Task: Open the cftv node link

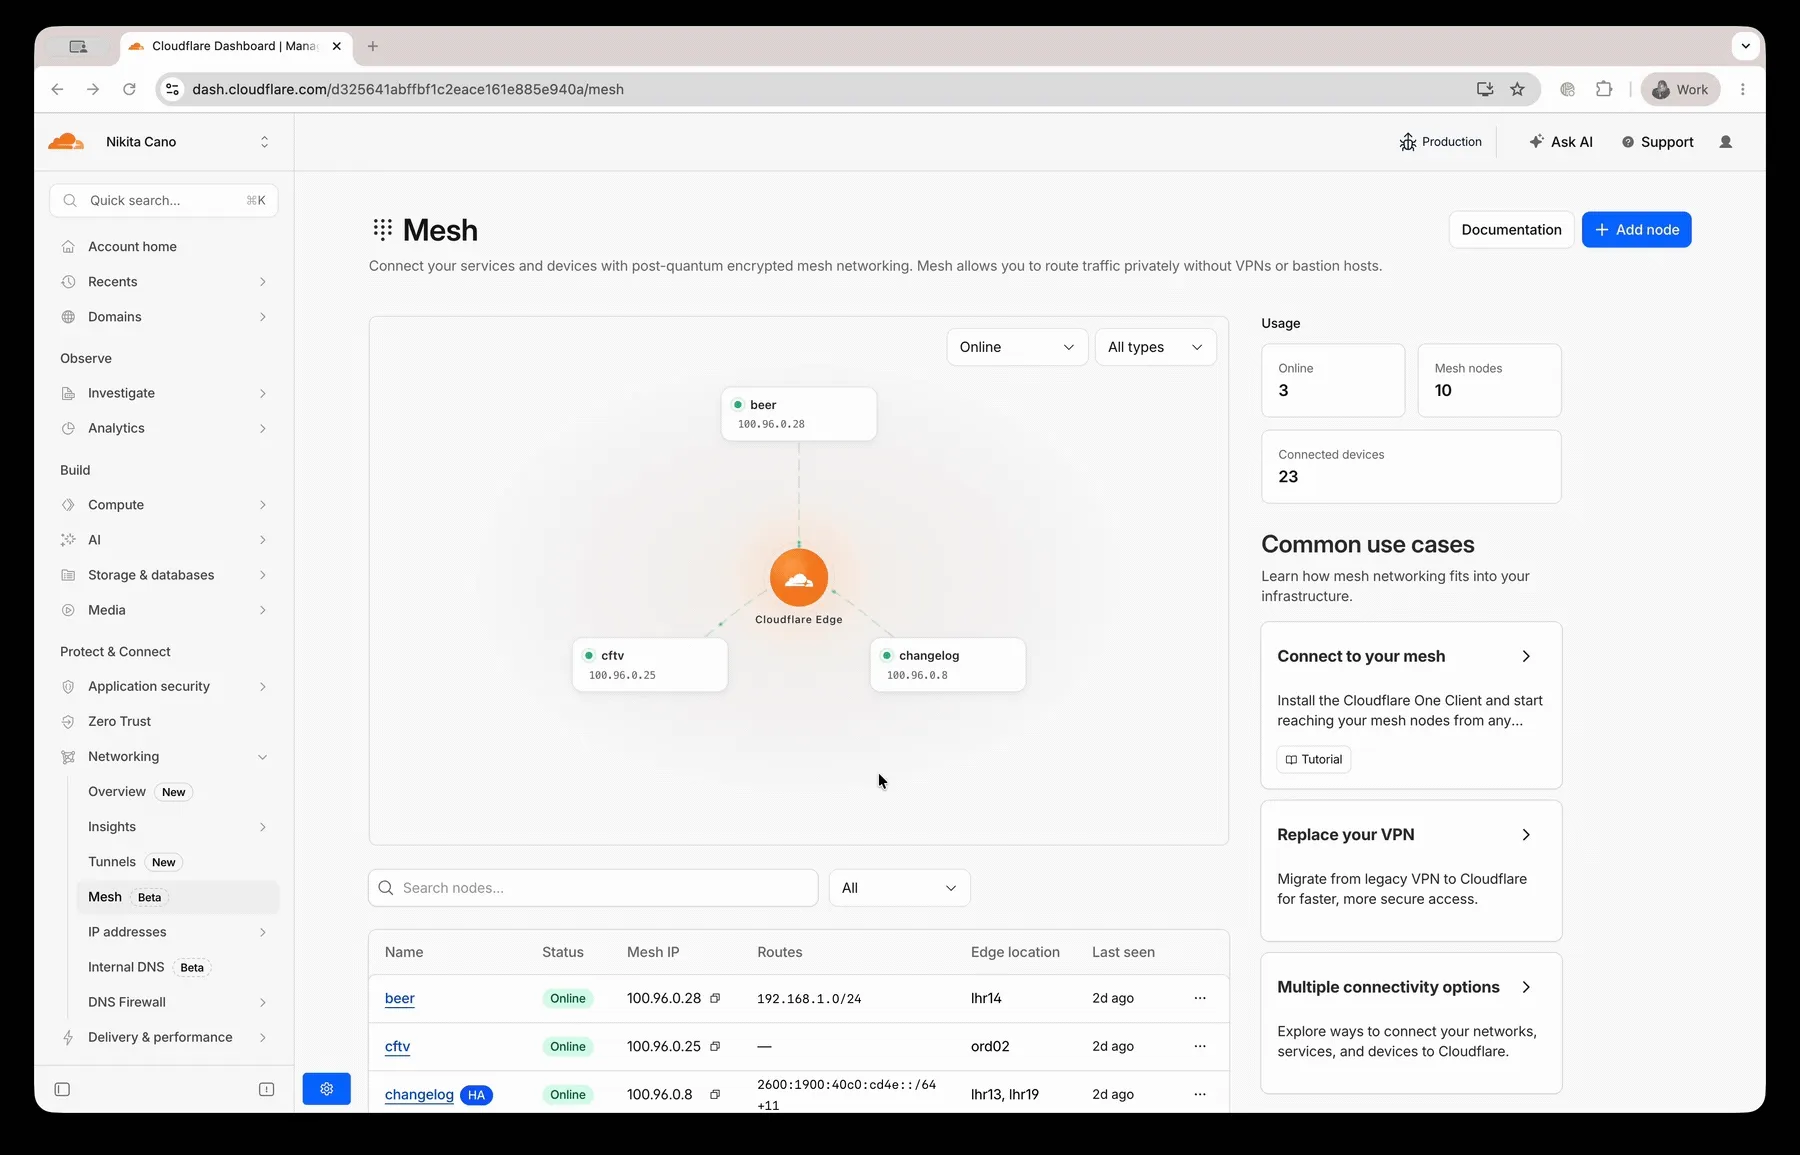Action: coord(398,1046)
